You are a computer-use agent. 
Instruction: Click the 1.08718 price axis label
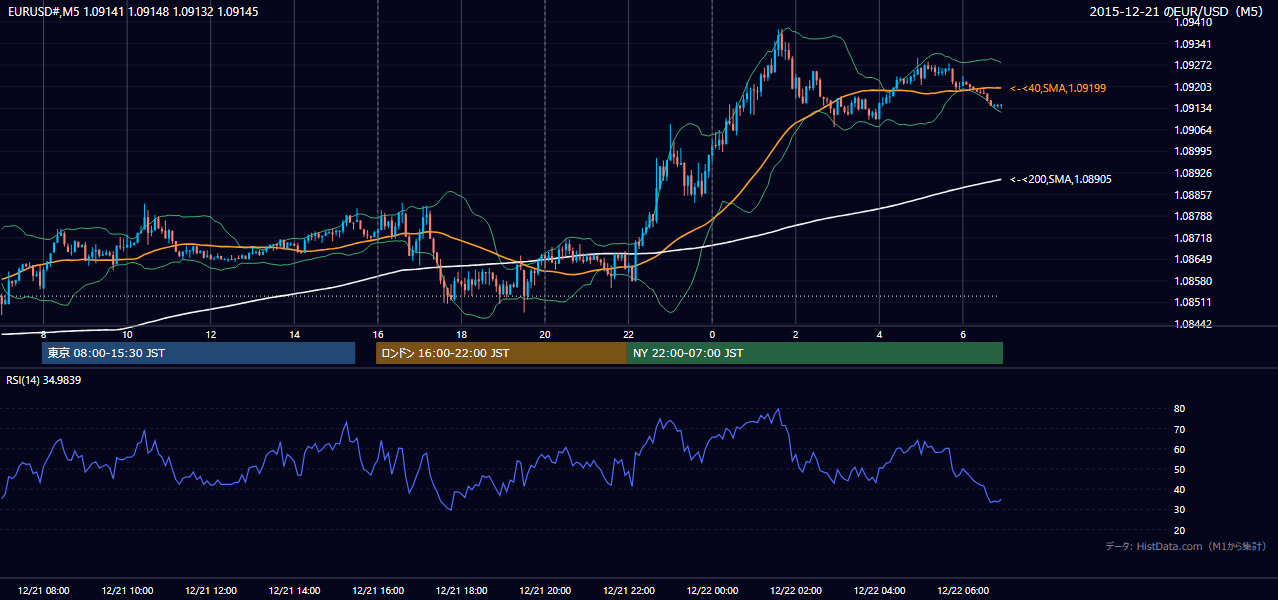pyautogui.click(x=1193, y=238)
